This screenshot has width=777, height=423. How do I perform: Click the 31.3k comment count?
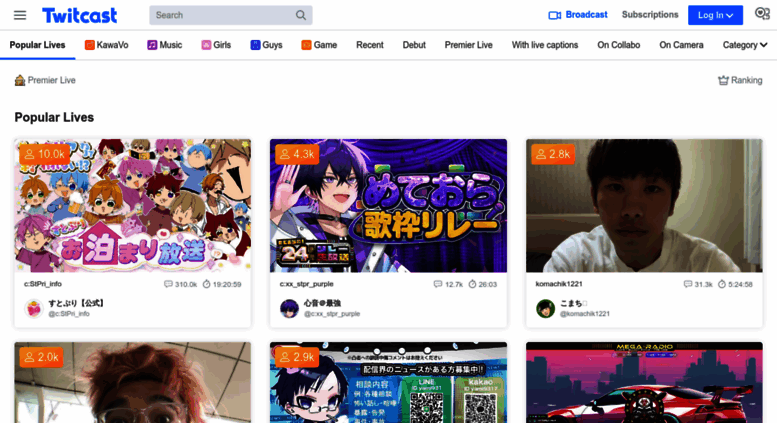tap(698, 284)
